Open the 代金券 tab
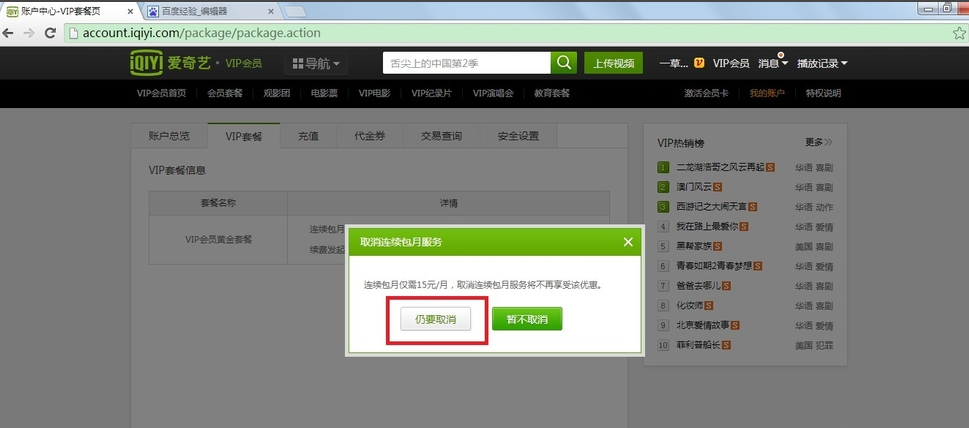Image resolution: width=969 pixels, height=428 pixels. click(370, 136)
